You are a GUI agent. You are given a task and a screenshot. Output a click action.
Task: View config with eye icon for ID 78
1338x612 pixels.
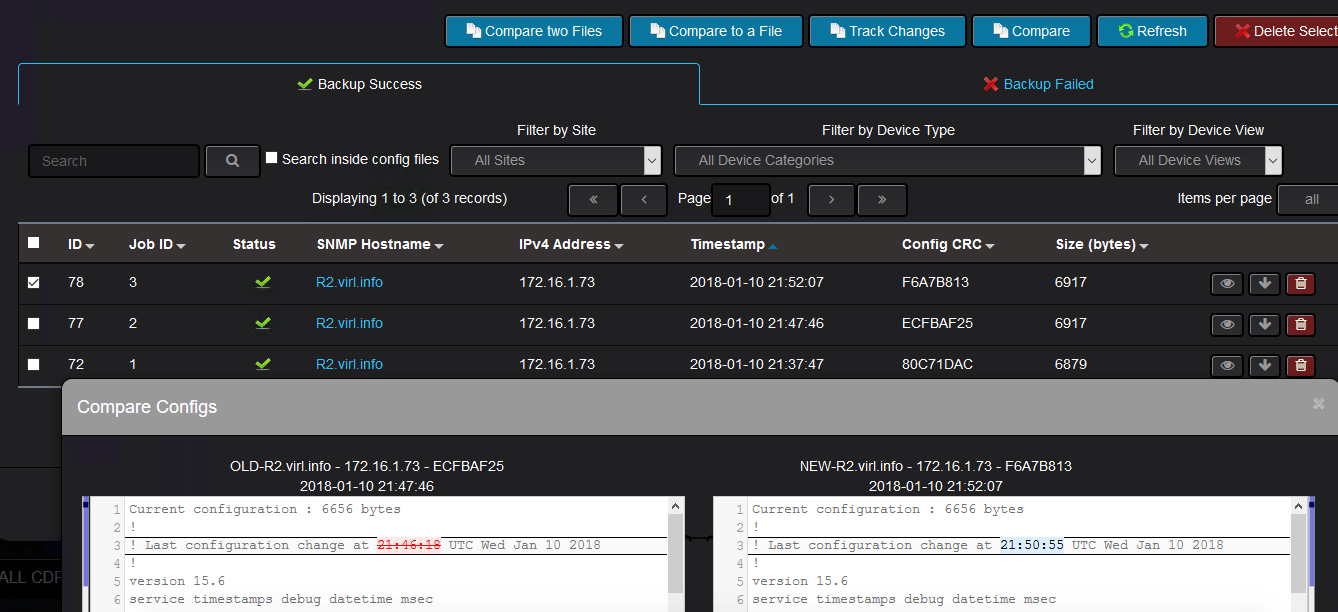(x=1227, y=284)
